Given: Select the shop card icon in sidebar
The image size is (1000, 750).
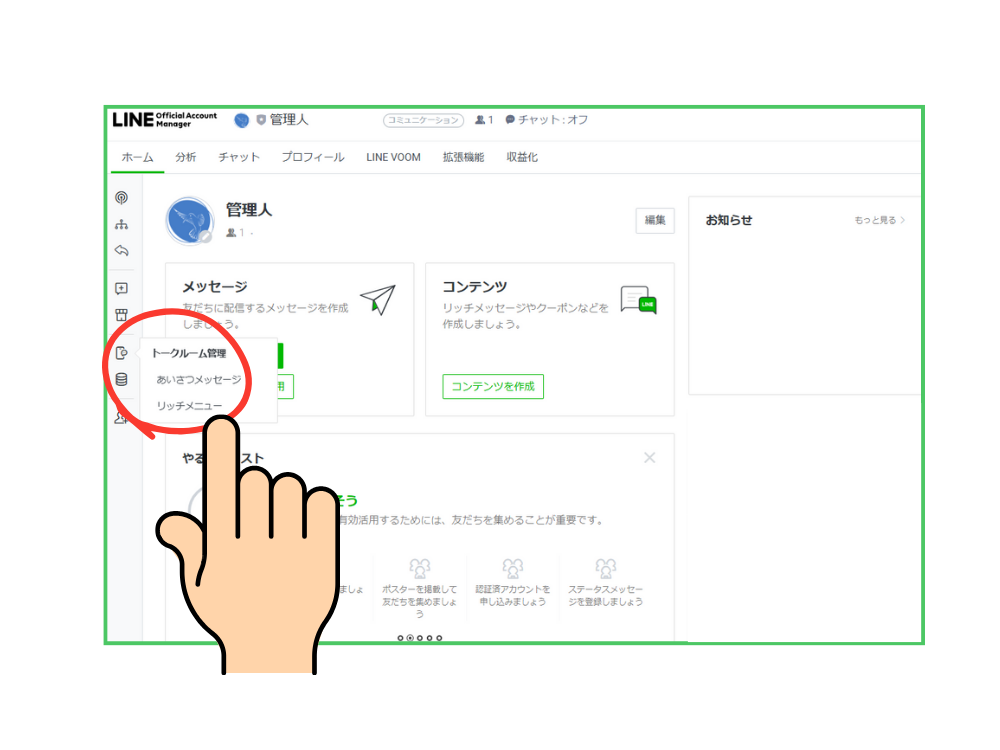Looking at the screenshot, I should (x=122, y=314).
